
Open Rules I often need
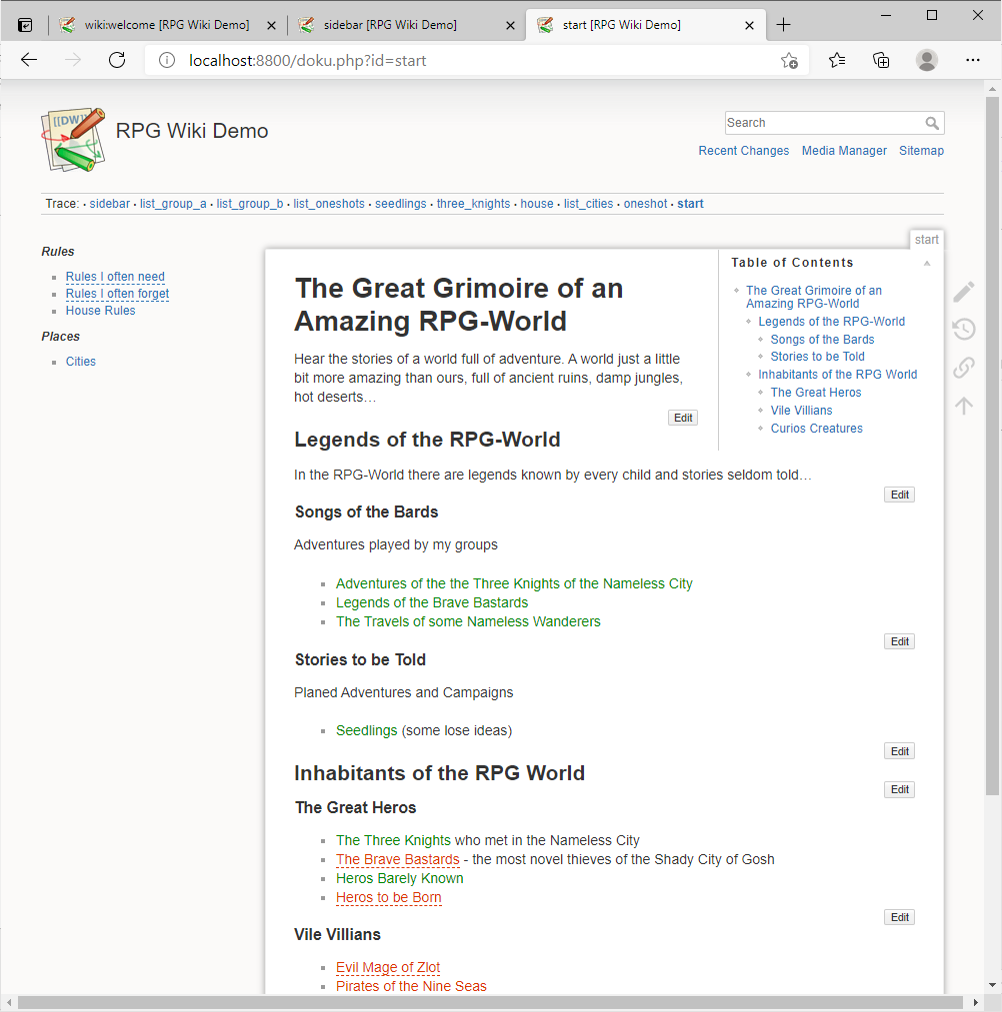coord(115,277)
